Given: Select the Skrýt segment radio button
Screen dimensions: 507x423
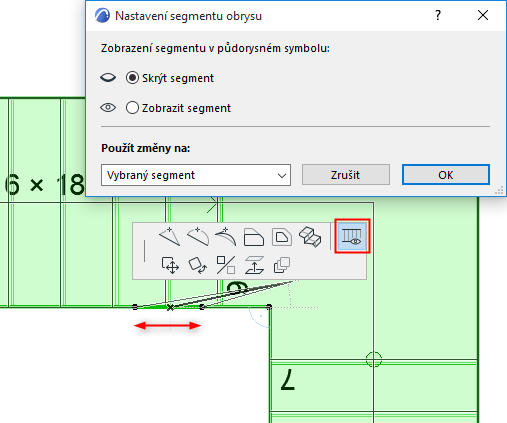Looking at the screenshot, I should click(132, 78).
